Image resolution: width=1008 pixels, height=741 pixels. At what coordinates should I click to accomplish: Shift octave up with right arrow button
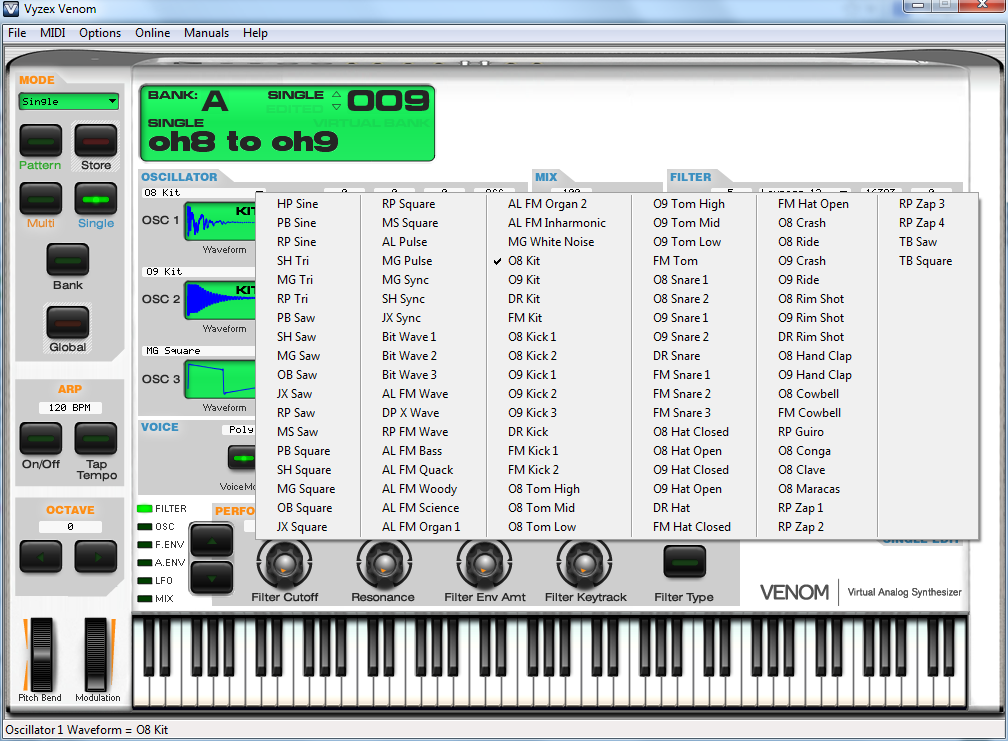pyautogui.click(x=96, y=557)
